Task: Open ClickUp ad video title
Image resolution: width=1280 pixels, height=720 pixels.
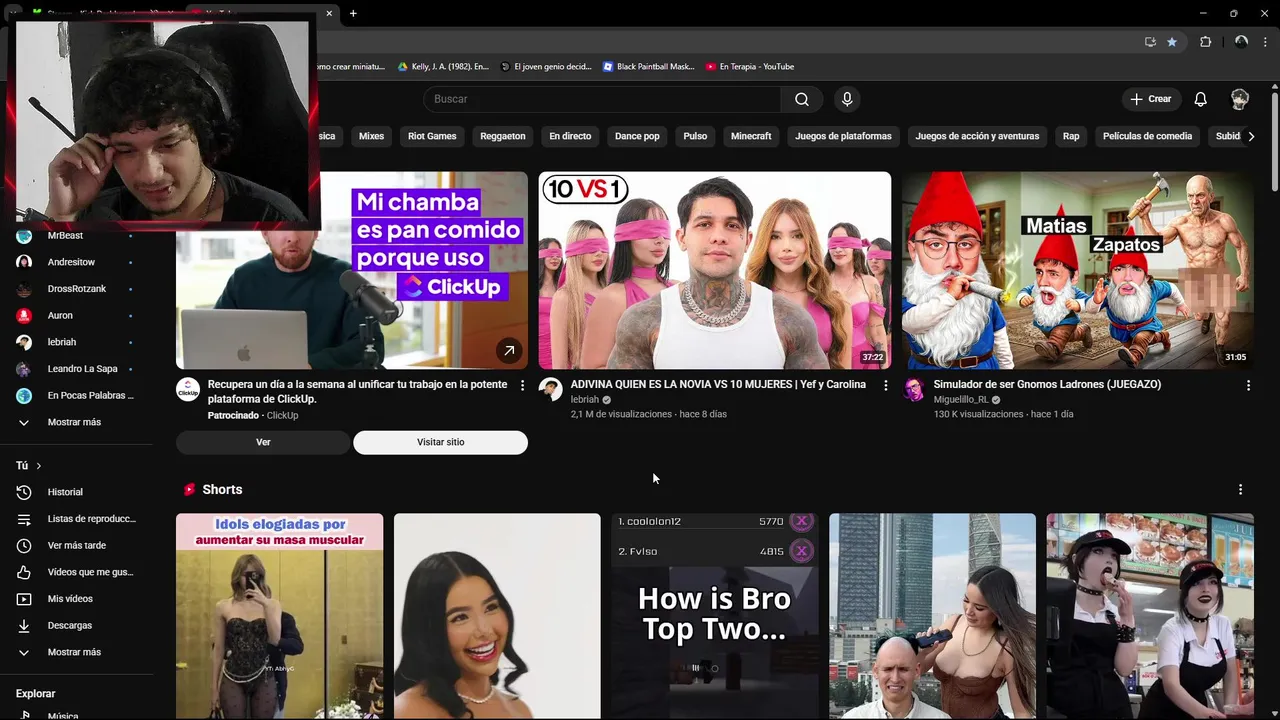Action: pyautogui.click(x=358, y=391)
